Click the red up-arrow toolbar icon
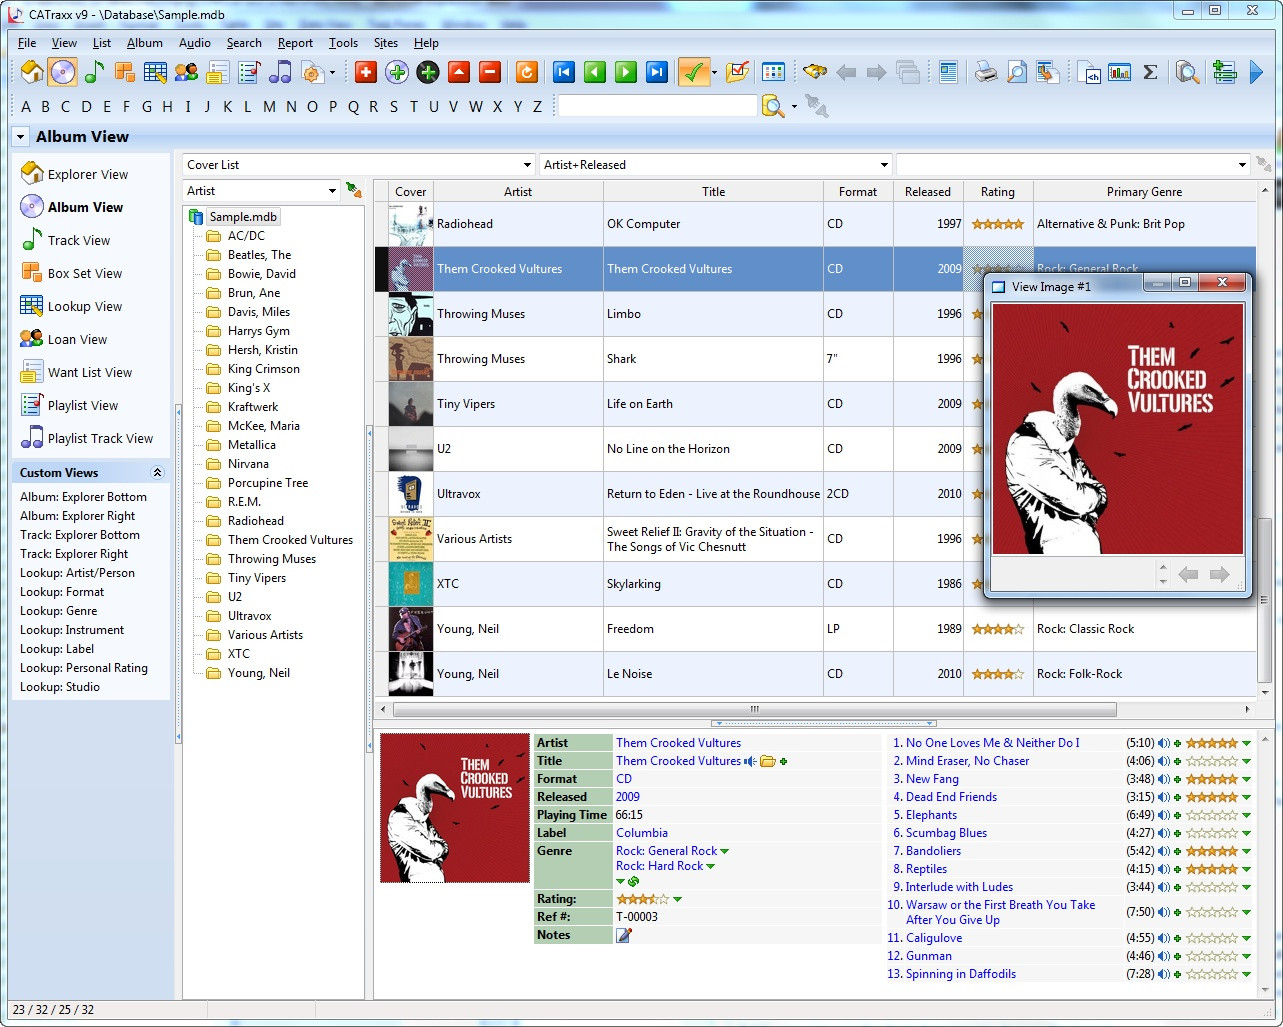 [x=459, y=72]
